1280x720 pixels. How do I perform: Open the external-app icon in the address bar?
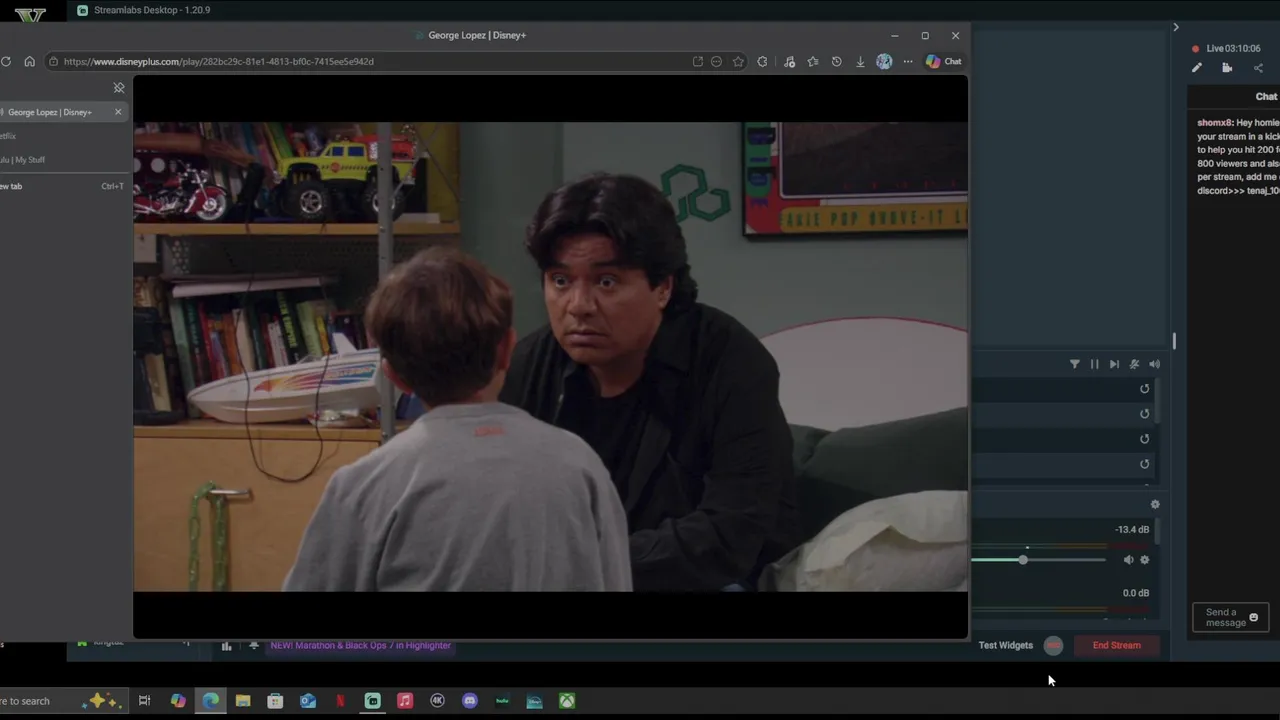point(698,61)
